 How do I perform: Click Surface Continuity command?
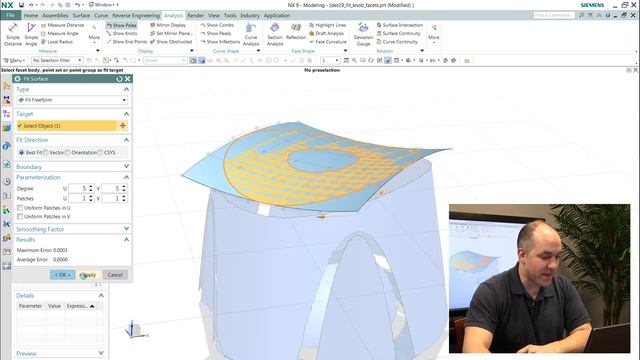[x=398, y=33]
